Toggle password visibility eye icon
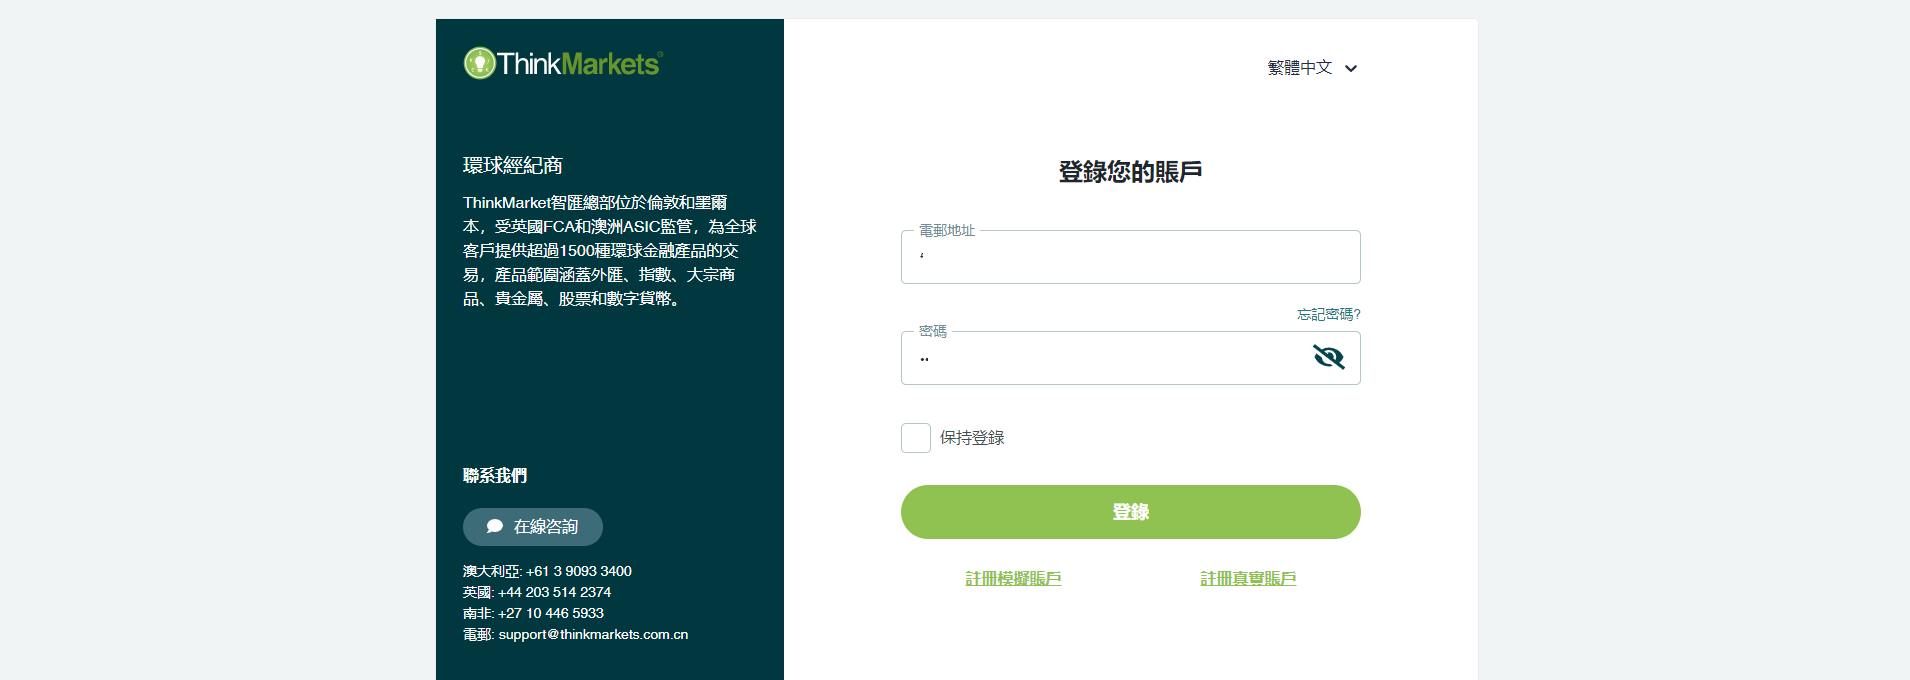 pos(1329,357)
